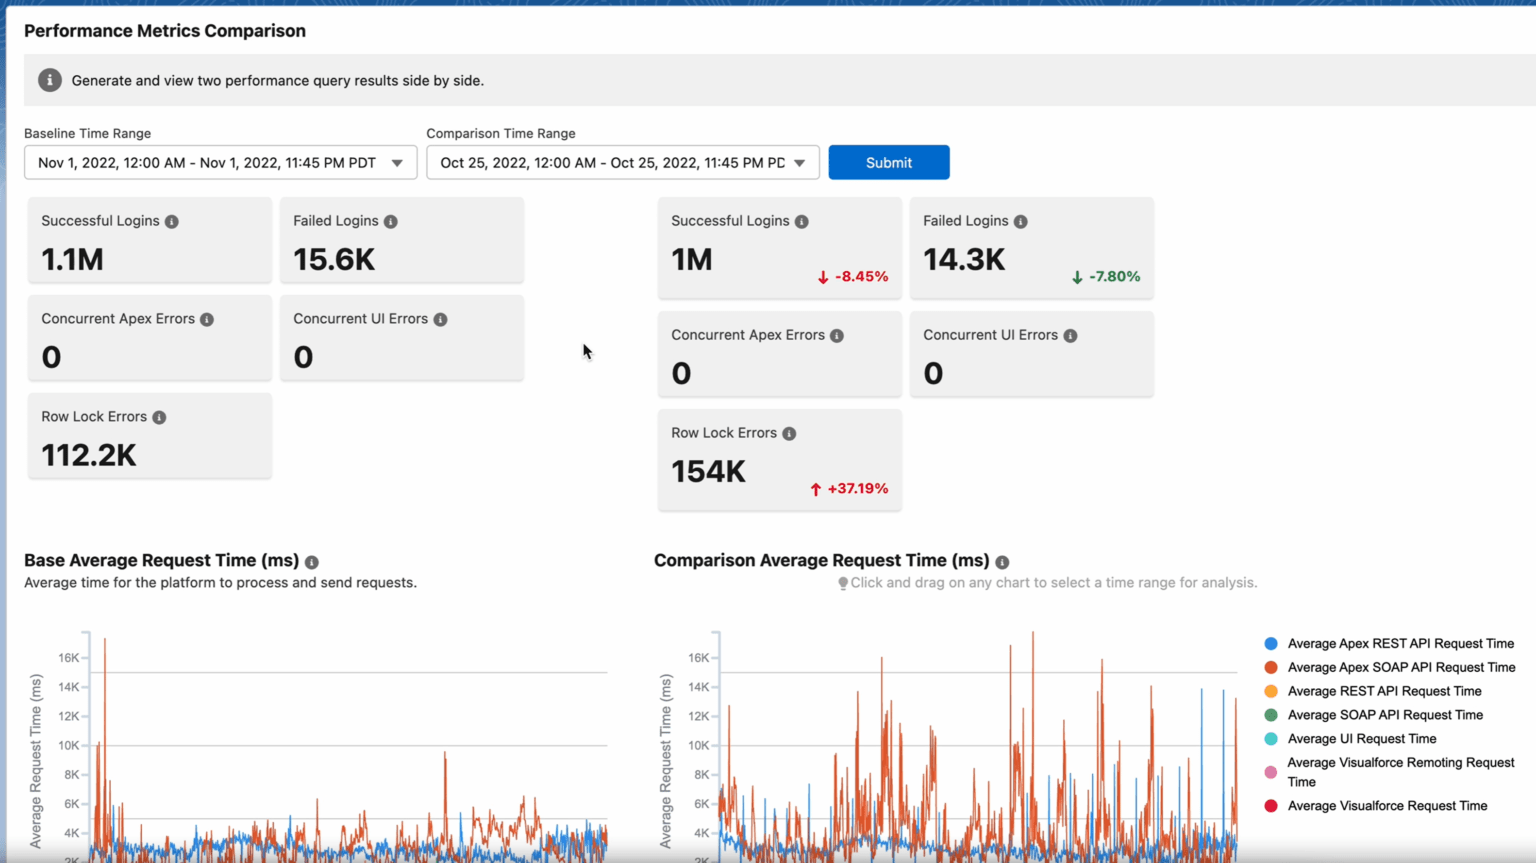The image size is (1536, 863).
Task: Toggle Average UI Request Time legend entry
Action: coord(1361,739)
